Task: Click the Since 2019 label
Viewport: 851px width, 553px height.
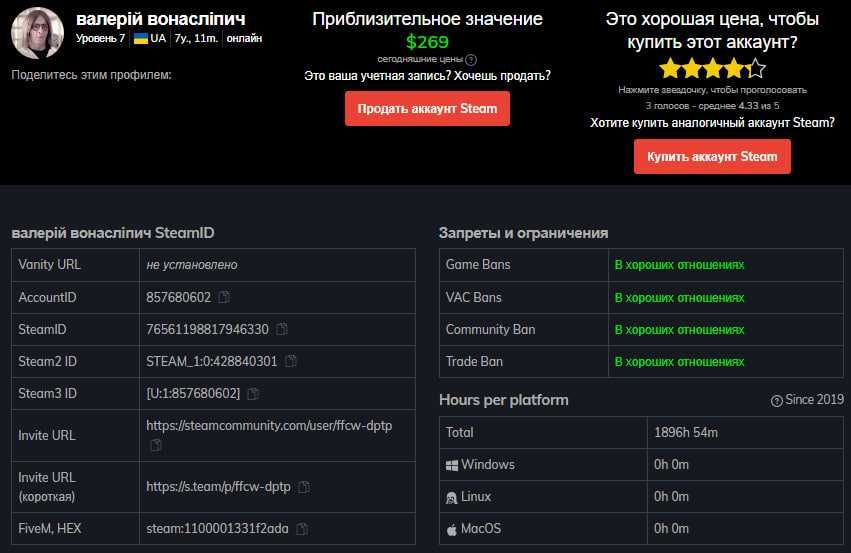Action: tap(814, 399)
